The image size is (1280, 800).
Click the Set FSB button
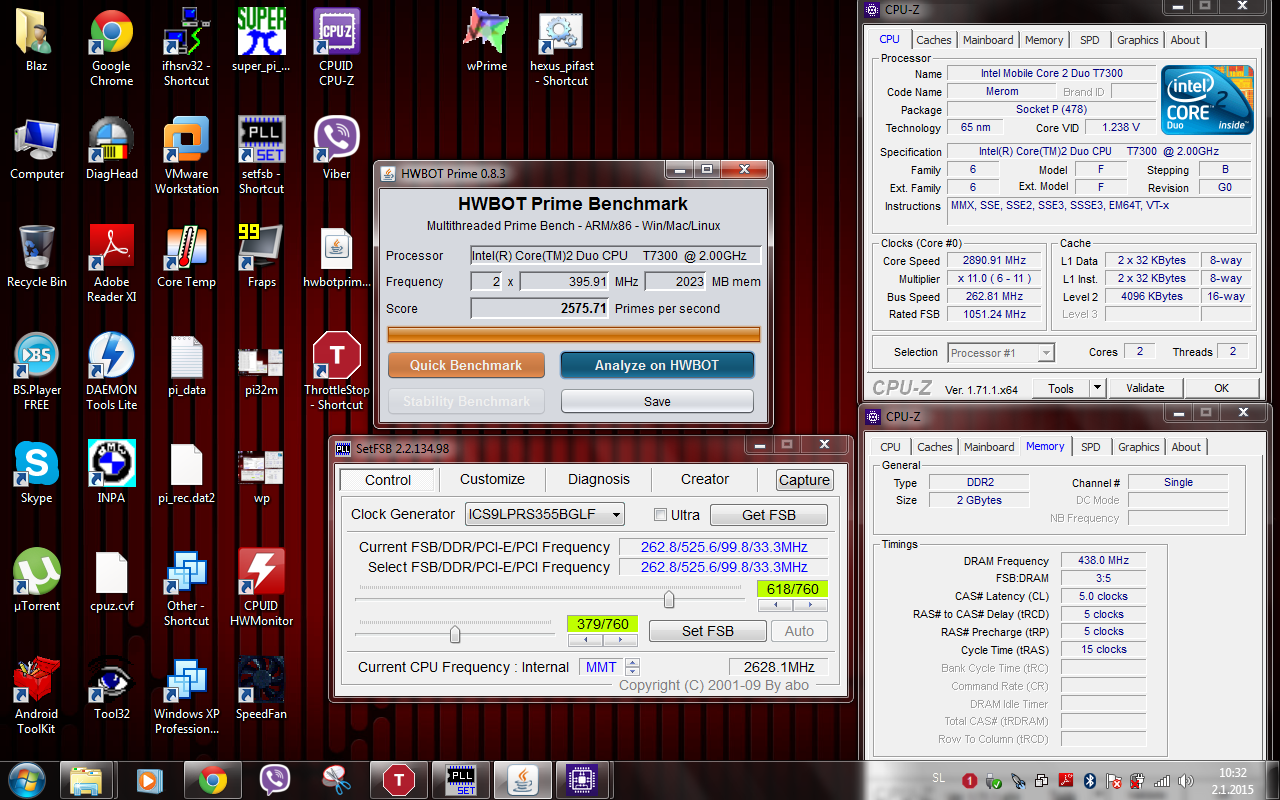pos(708,631)
